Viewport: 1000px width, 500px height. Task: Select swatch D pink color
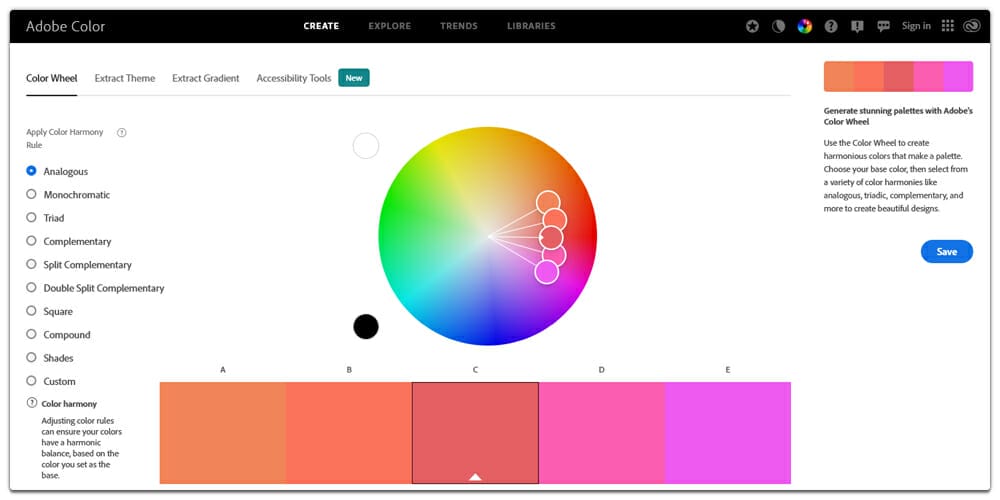601,432
